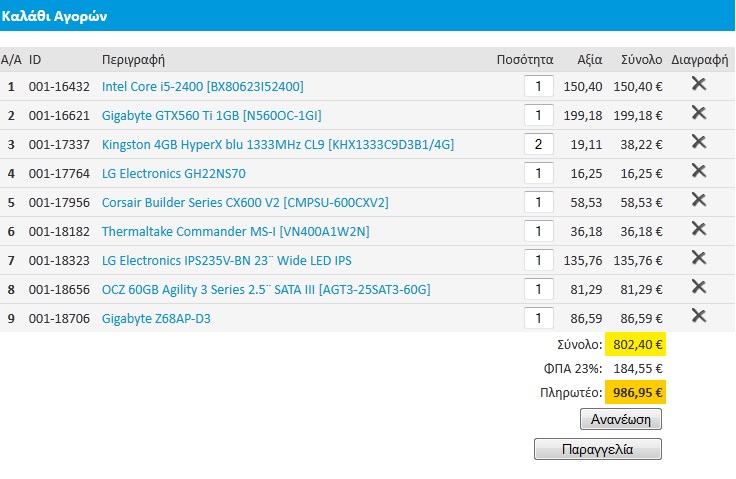Screen dimensions: 736x479
Task: Click the row total 38,22 €
Action: [x=641, y=145]
